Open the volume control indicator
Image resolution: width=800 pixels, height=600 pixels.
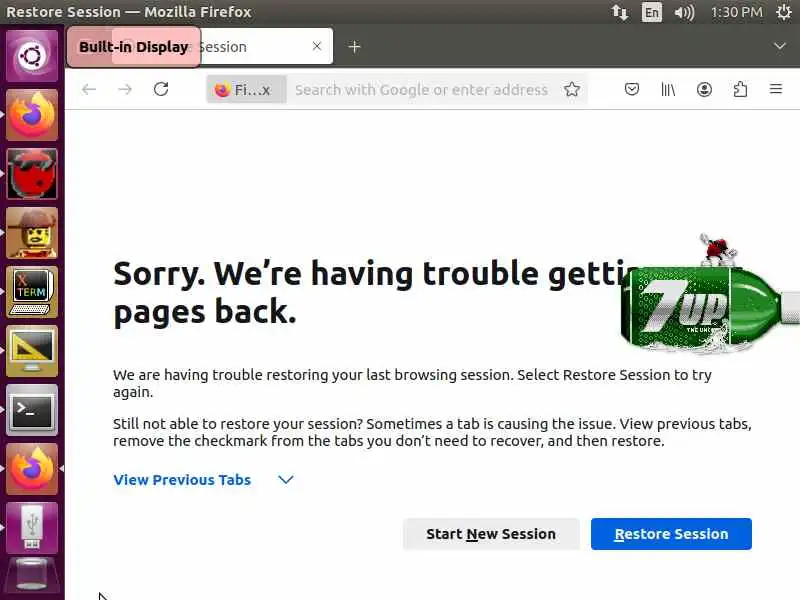[x=684, y=12]
